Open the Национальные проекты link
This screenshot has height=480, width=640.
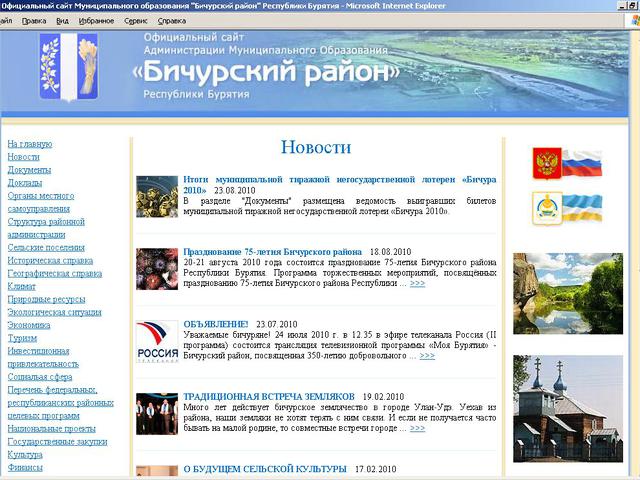tap(51, 429)
